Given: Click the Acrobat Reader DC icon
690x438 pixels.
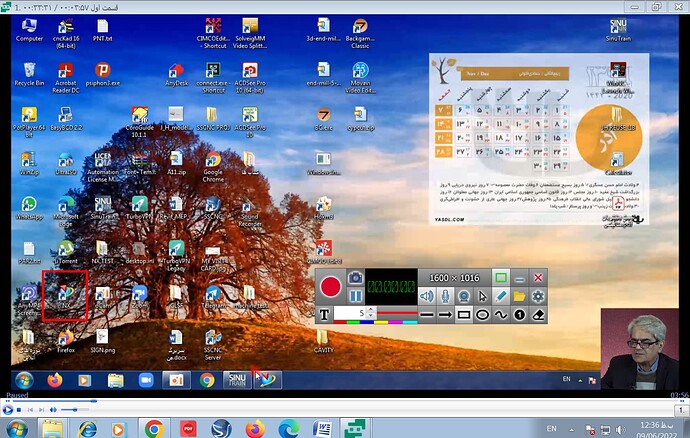Looking at the screenshot, I should 66,78.
